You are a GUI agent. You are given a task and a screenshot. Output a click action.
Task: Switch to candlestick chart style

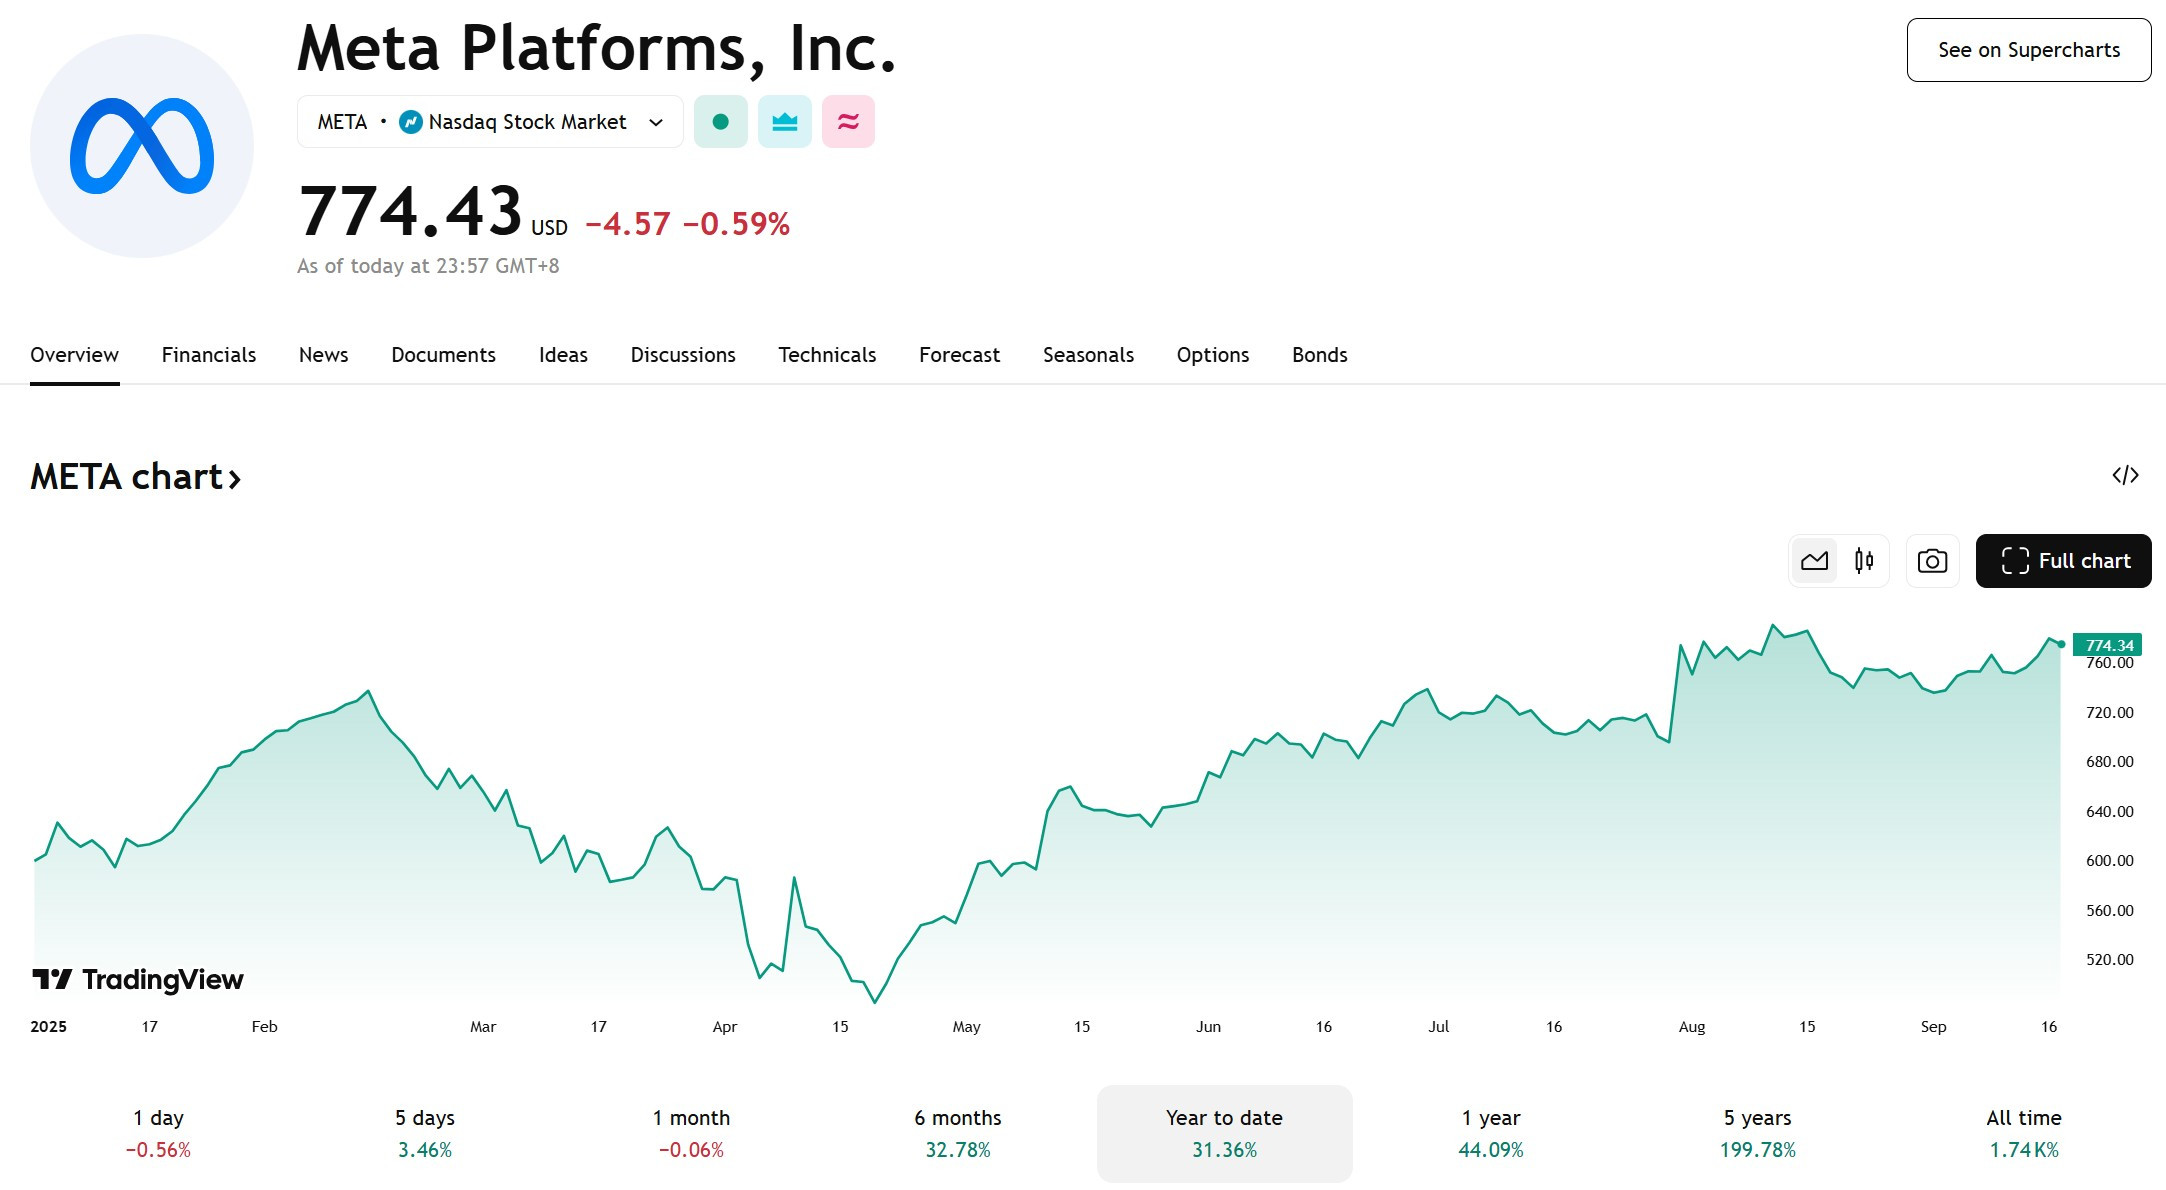coord(1863,561)
